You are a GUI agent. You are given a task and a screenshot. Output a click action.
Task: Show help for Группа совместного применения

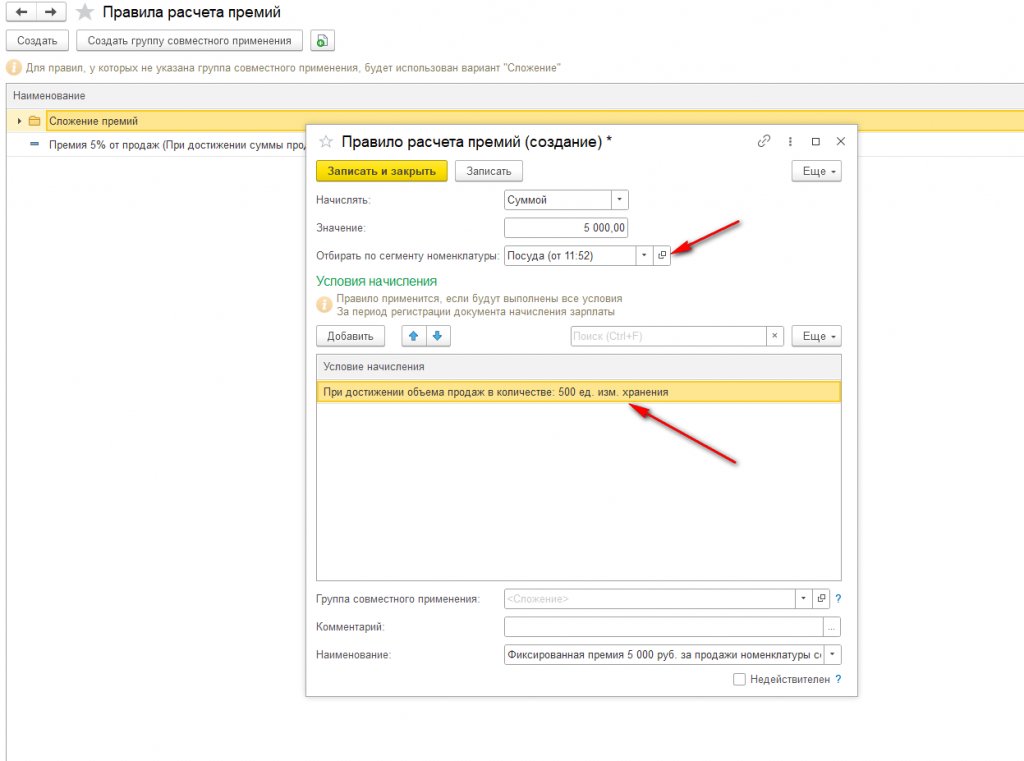(838, 598)
